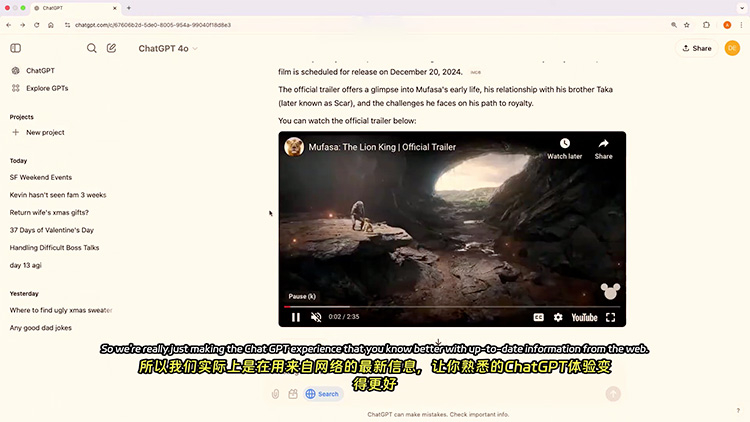
Task: Open the ChatGPT 4o model dropdown
Action: click(x=168, y=48)
